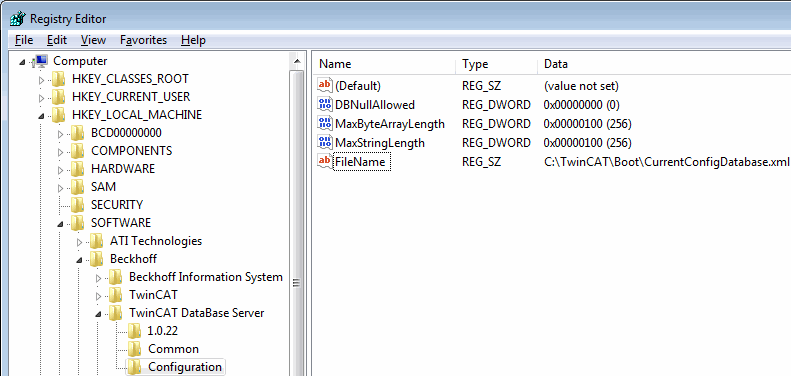Collapse the Beckhoff node arrow
Screen dimensions: 791x376
coord(79,260)
